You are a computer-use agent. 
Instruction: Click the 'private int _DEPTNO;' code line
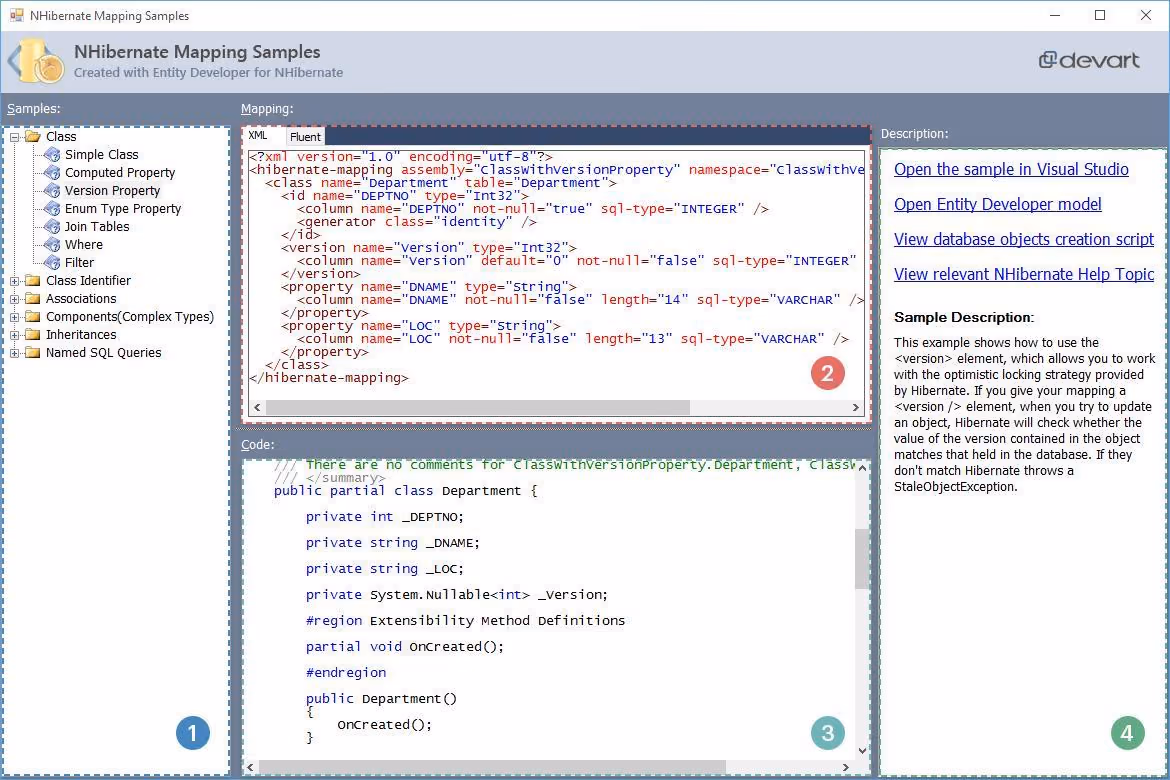384,517
